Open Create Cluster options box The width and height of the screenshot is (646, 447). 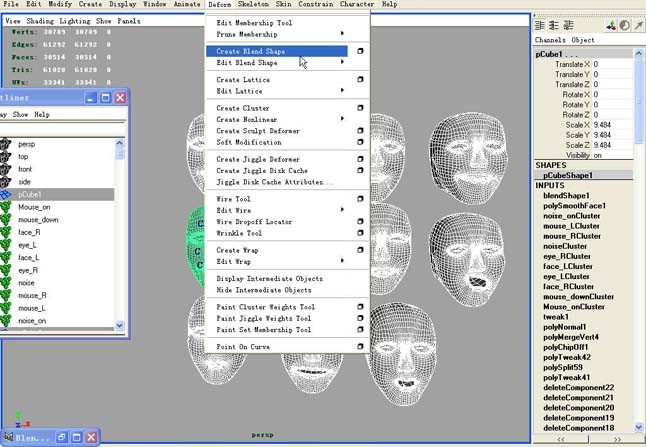[x=360, y=108]
